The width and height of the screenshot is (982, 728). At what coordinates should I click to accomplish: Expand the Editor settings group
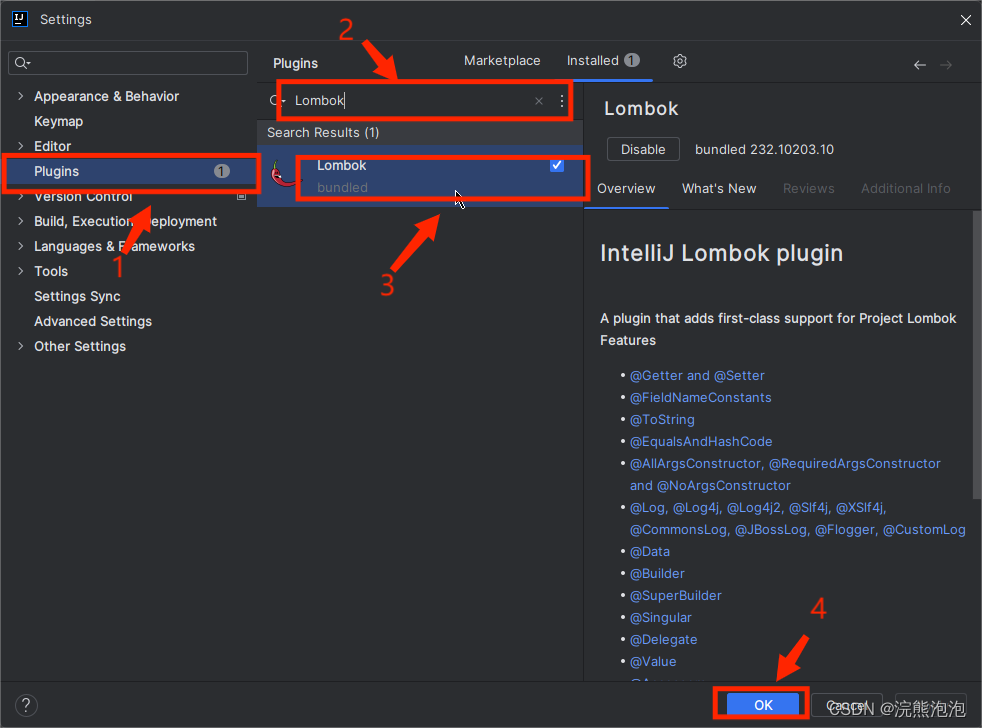pyautogui.click(x=21, y=146)
